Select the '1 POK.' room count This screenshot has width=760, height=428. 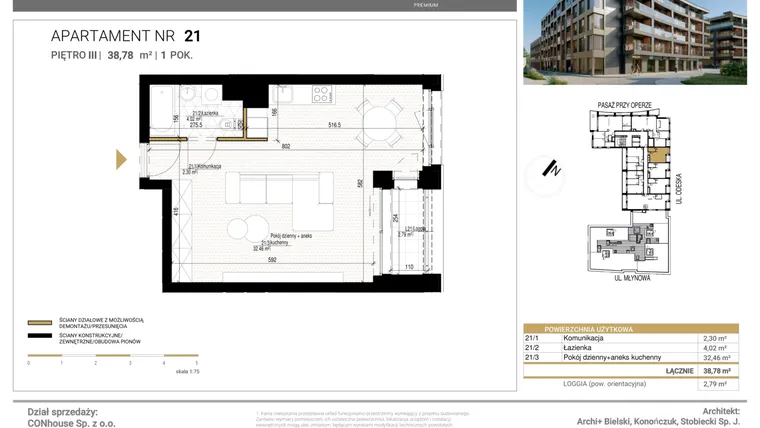pyautogui.click(x=177, y=55)
